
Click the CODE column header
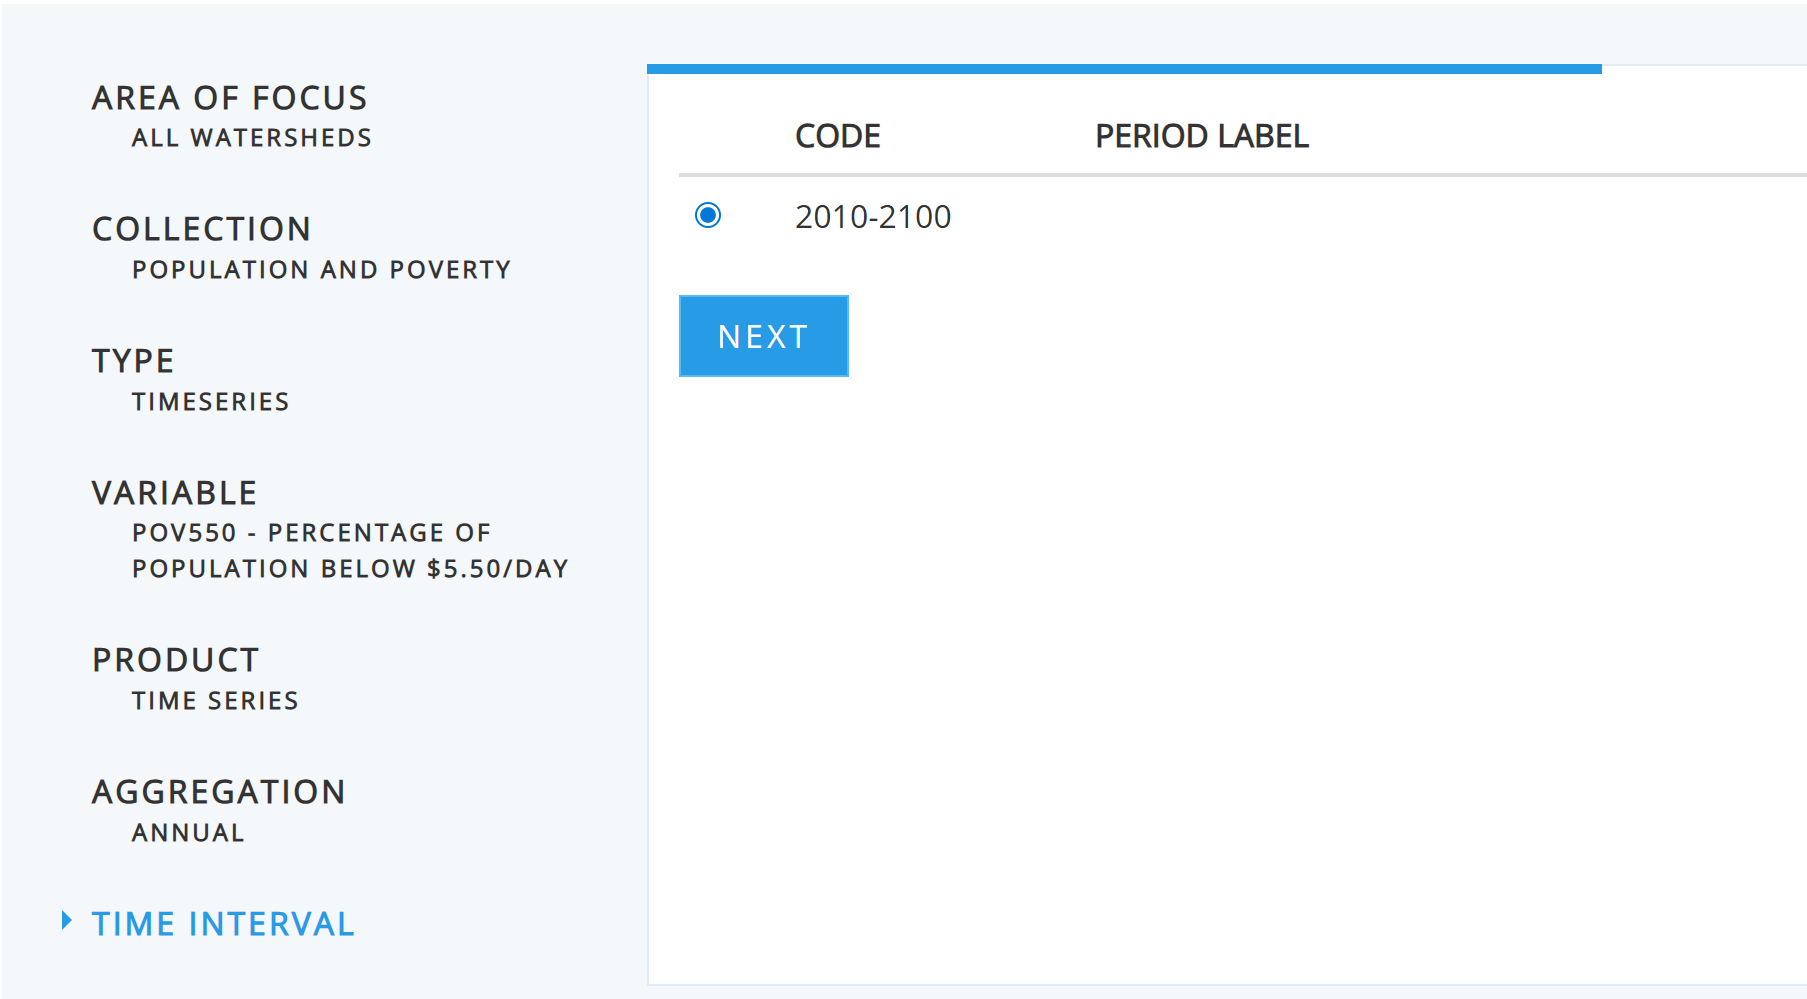click(x=837, y=136)
